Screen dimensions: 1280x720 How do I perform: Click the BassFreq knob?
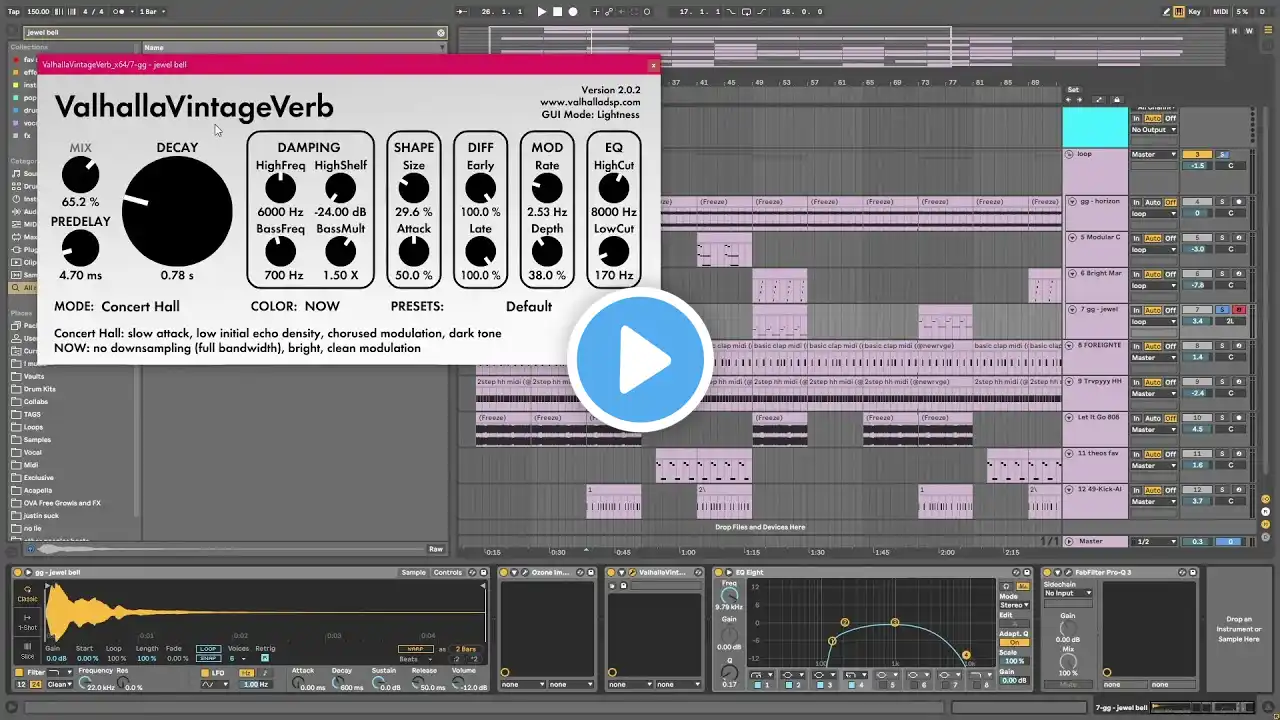pos(281,251)
